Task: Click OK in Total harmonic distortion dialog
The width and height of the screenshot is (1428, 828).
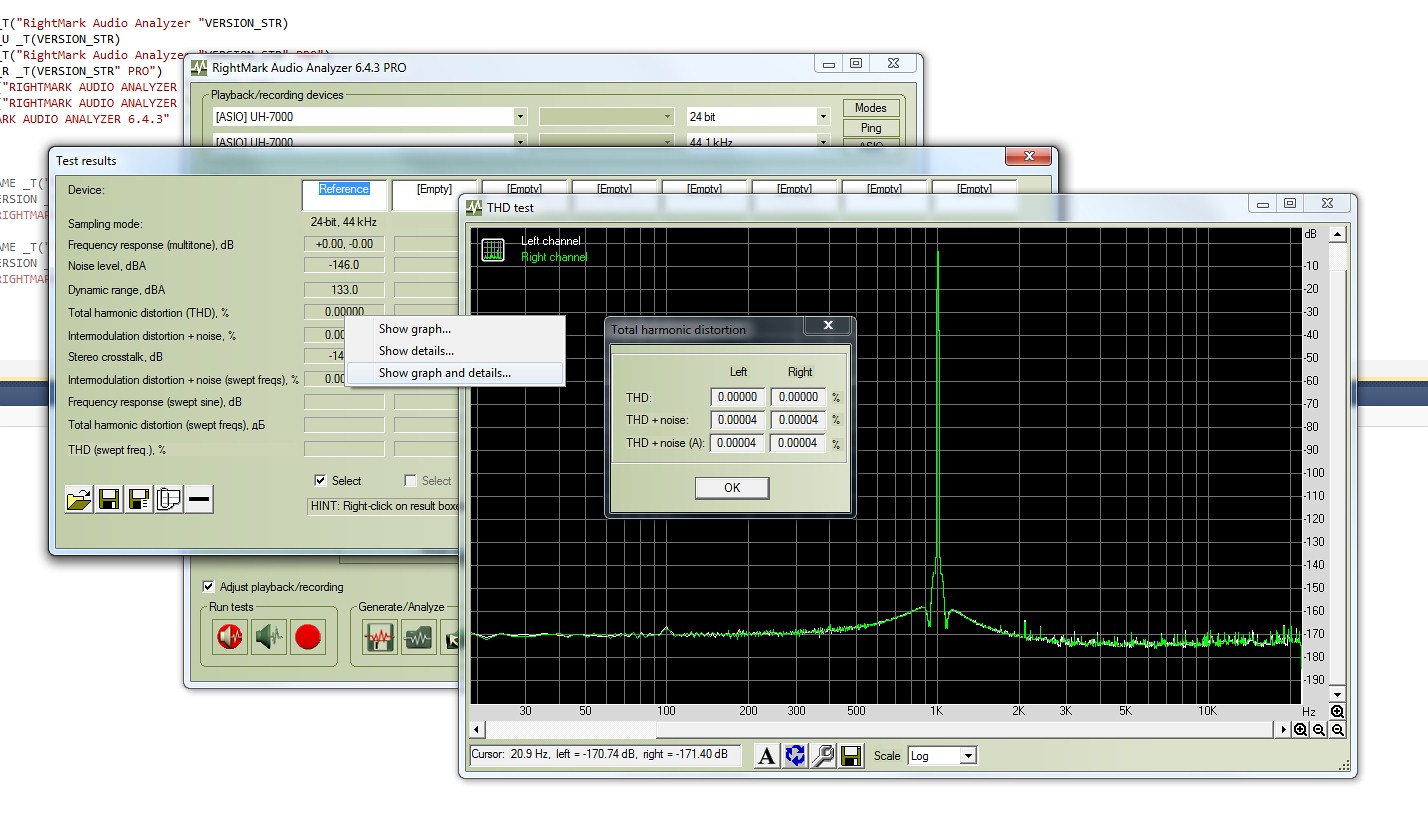Action: pyautogui.click(x=732, y=487)
